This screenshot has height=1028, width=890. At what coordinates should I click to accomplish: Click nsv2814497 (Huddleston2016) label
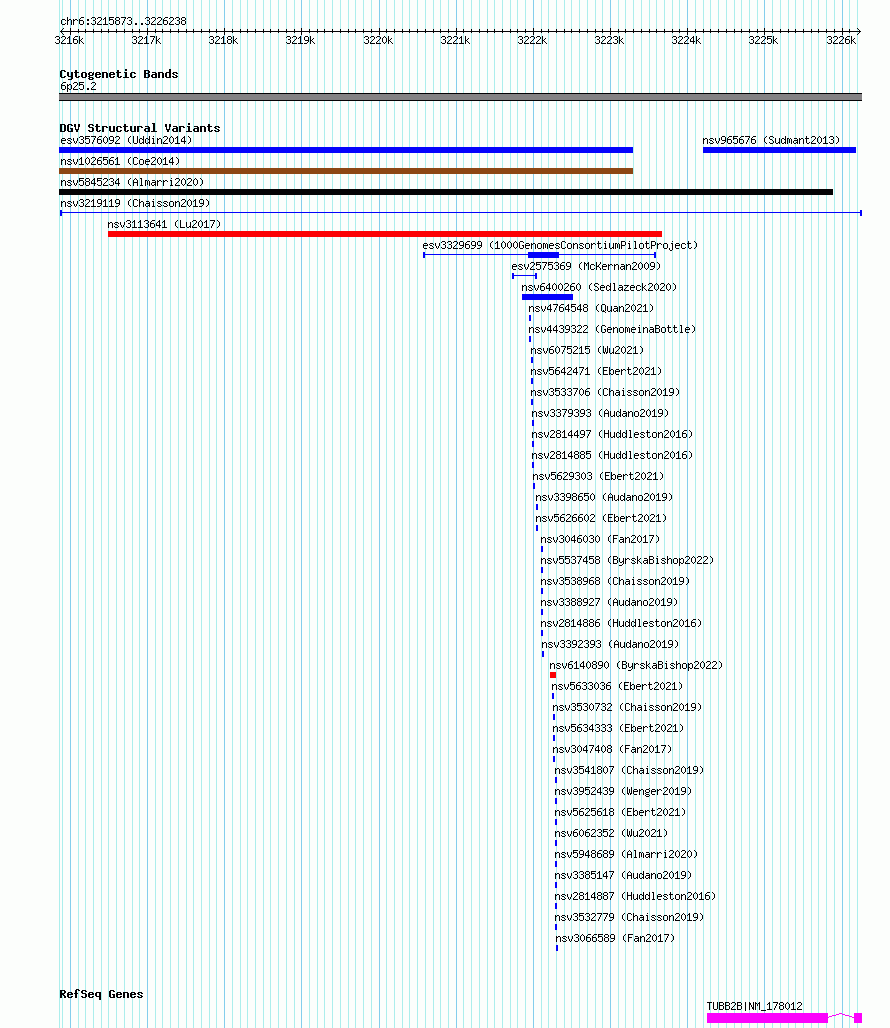tap(612, 434)
